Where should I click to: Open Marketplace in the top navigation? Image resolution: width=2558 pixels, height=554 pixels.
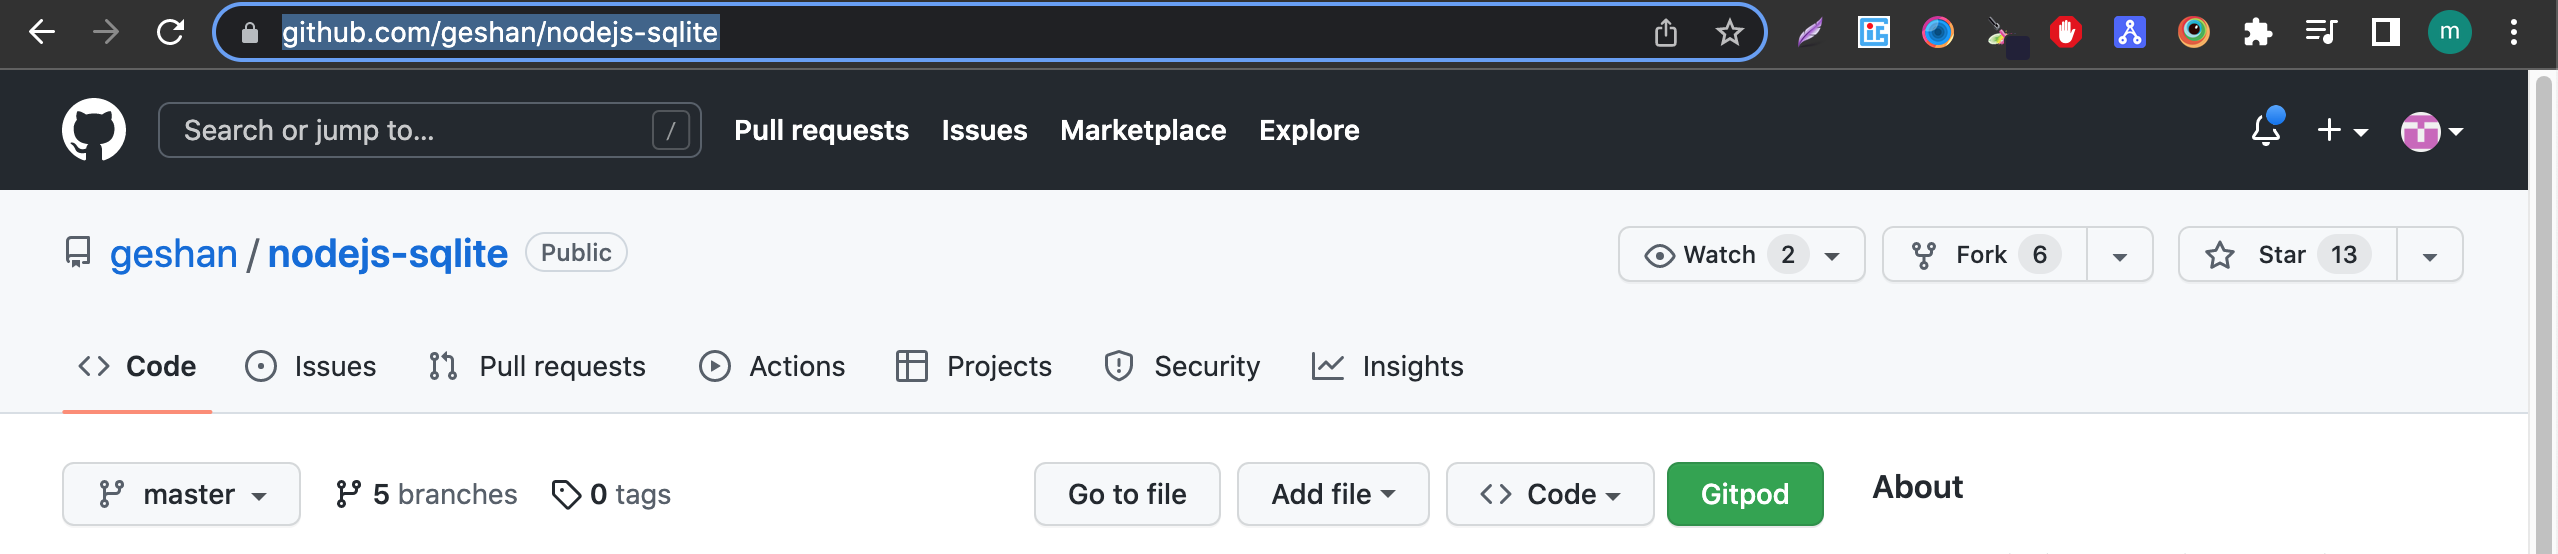click(x=1143, y=130)
